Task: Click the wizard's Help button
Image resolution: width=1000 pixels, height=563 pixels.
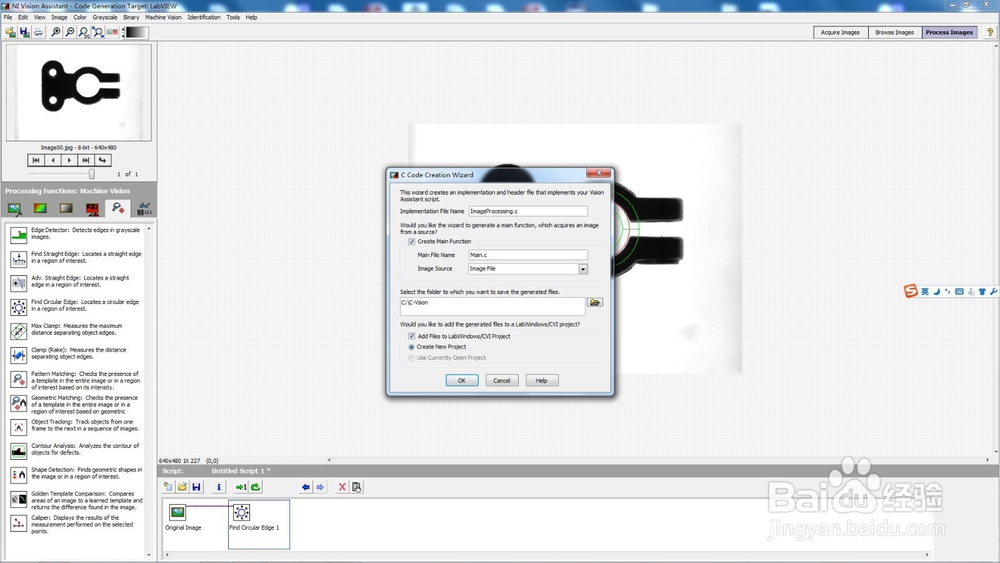Action: click(x=541, y=381)
